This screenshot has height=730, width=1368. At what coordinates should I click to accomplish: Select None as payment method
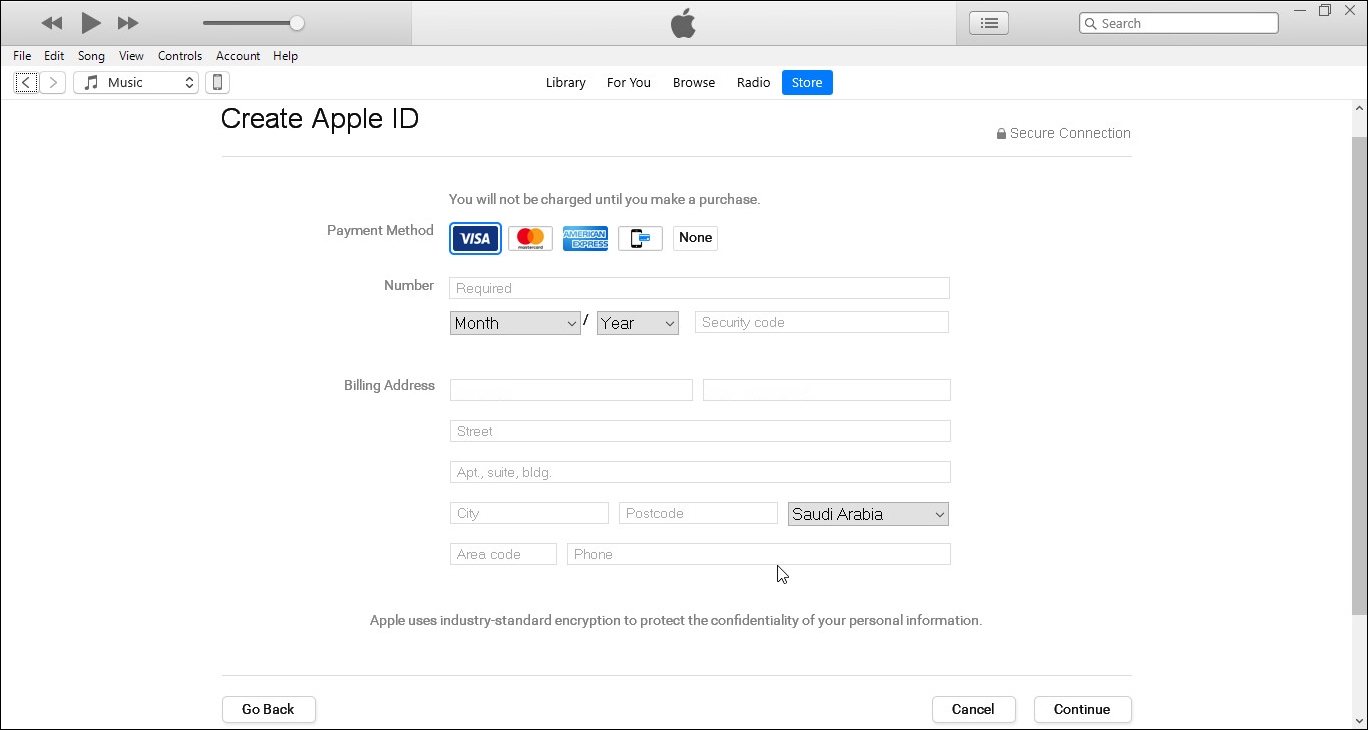coord(695,238)
